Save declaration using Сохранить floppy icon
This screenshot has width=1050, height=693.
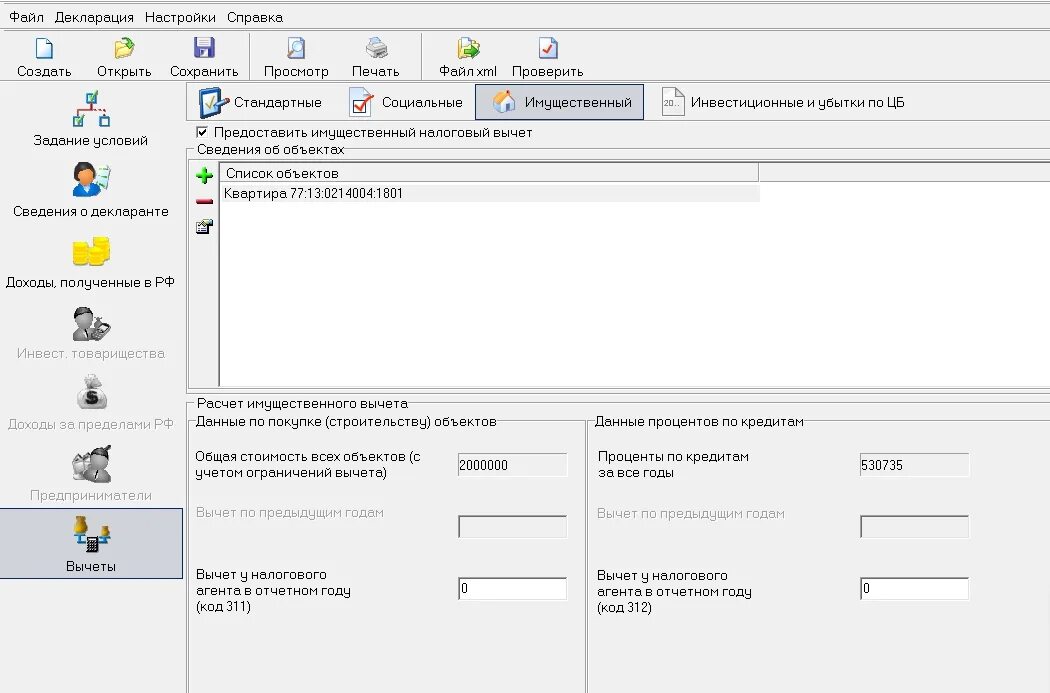coord(204,48)
